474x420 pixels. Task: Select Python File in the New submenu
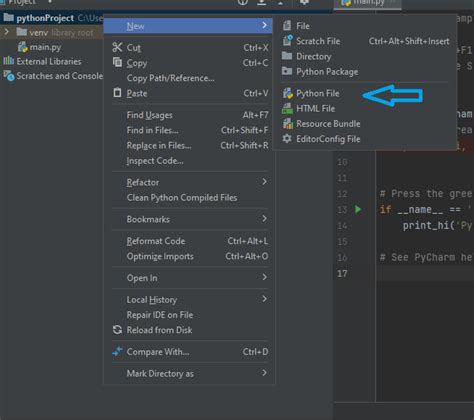[364, 93]
